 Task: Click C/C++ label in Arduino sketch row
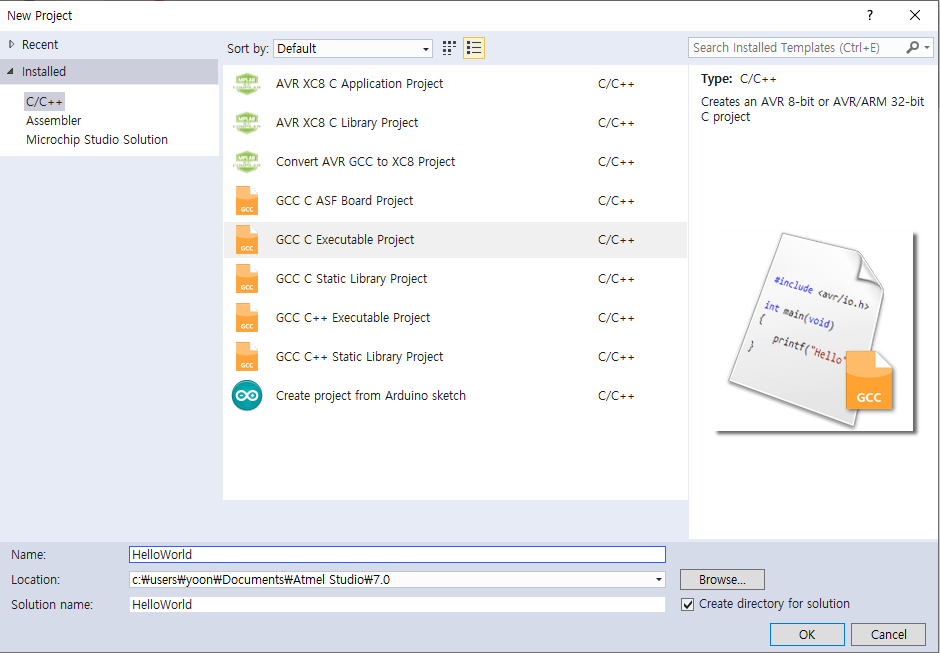click(x=616, y=396)
